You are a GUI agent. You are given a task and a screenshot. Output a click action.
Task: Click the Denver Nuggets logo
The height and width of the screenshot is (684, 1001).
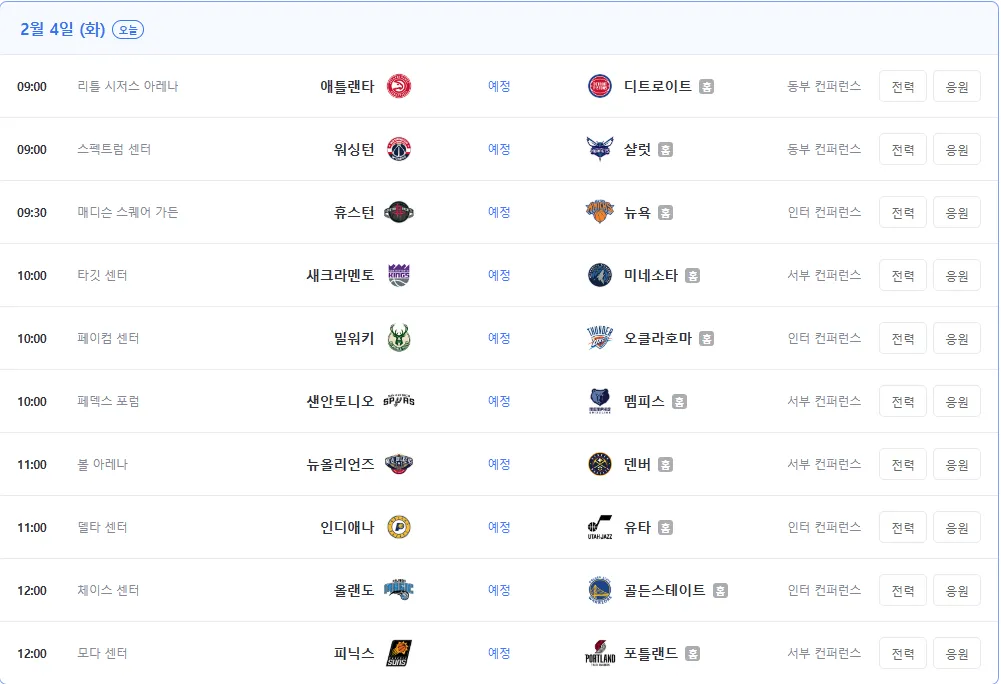tap(600, 464)
